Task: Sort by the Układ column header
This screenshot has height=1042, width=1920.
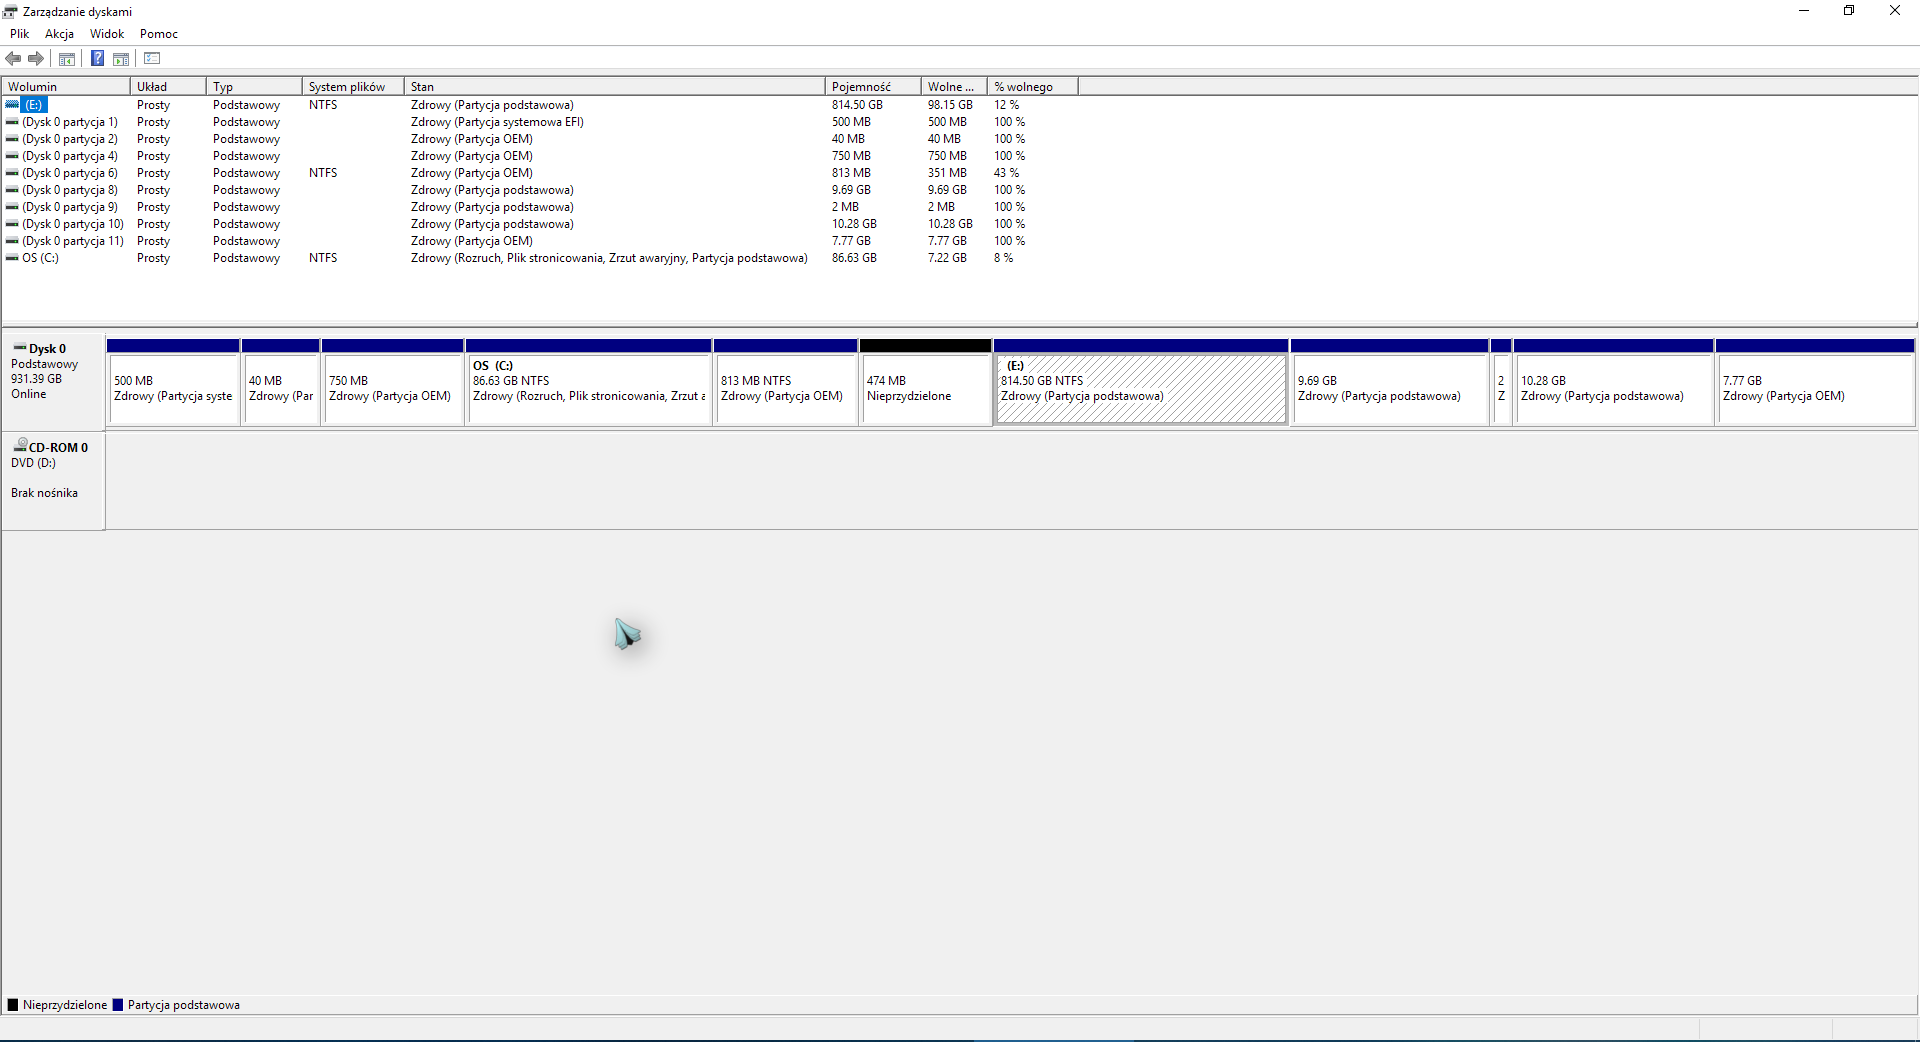Action: pos(168,87)
